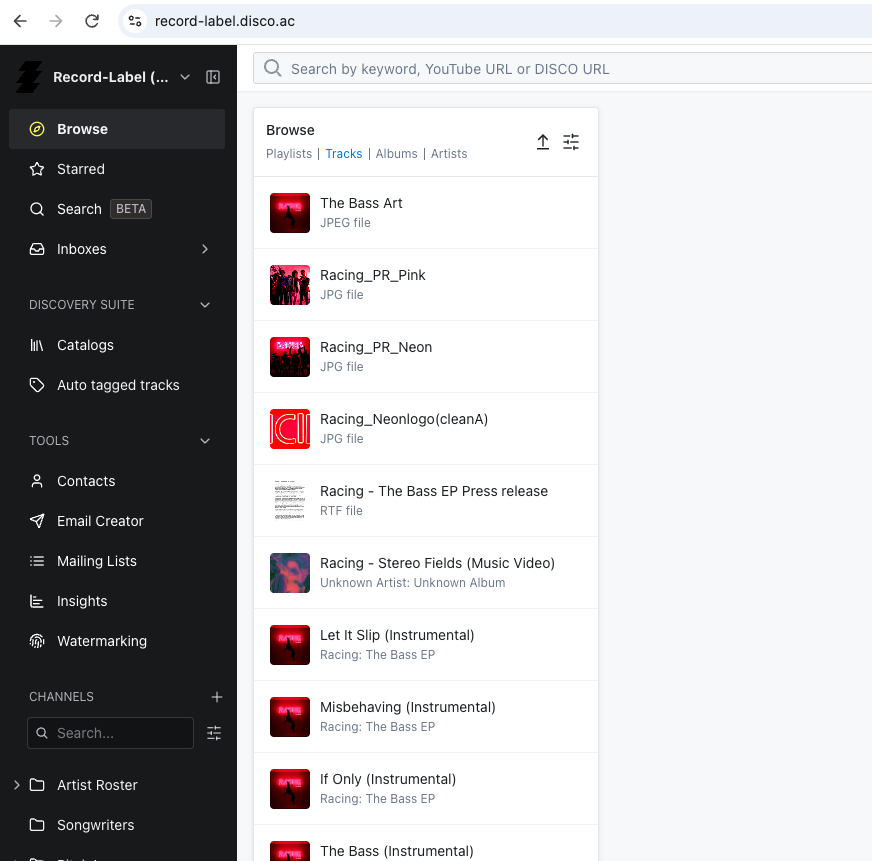Image resolution: width=872 pixels, height=861 pixels.
Task: Click the Email Creator paper plane icon
Action: point(37,521)
